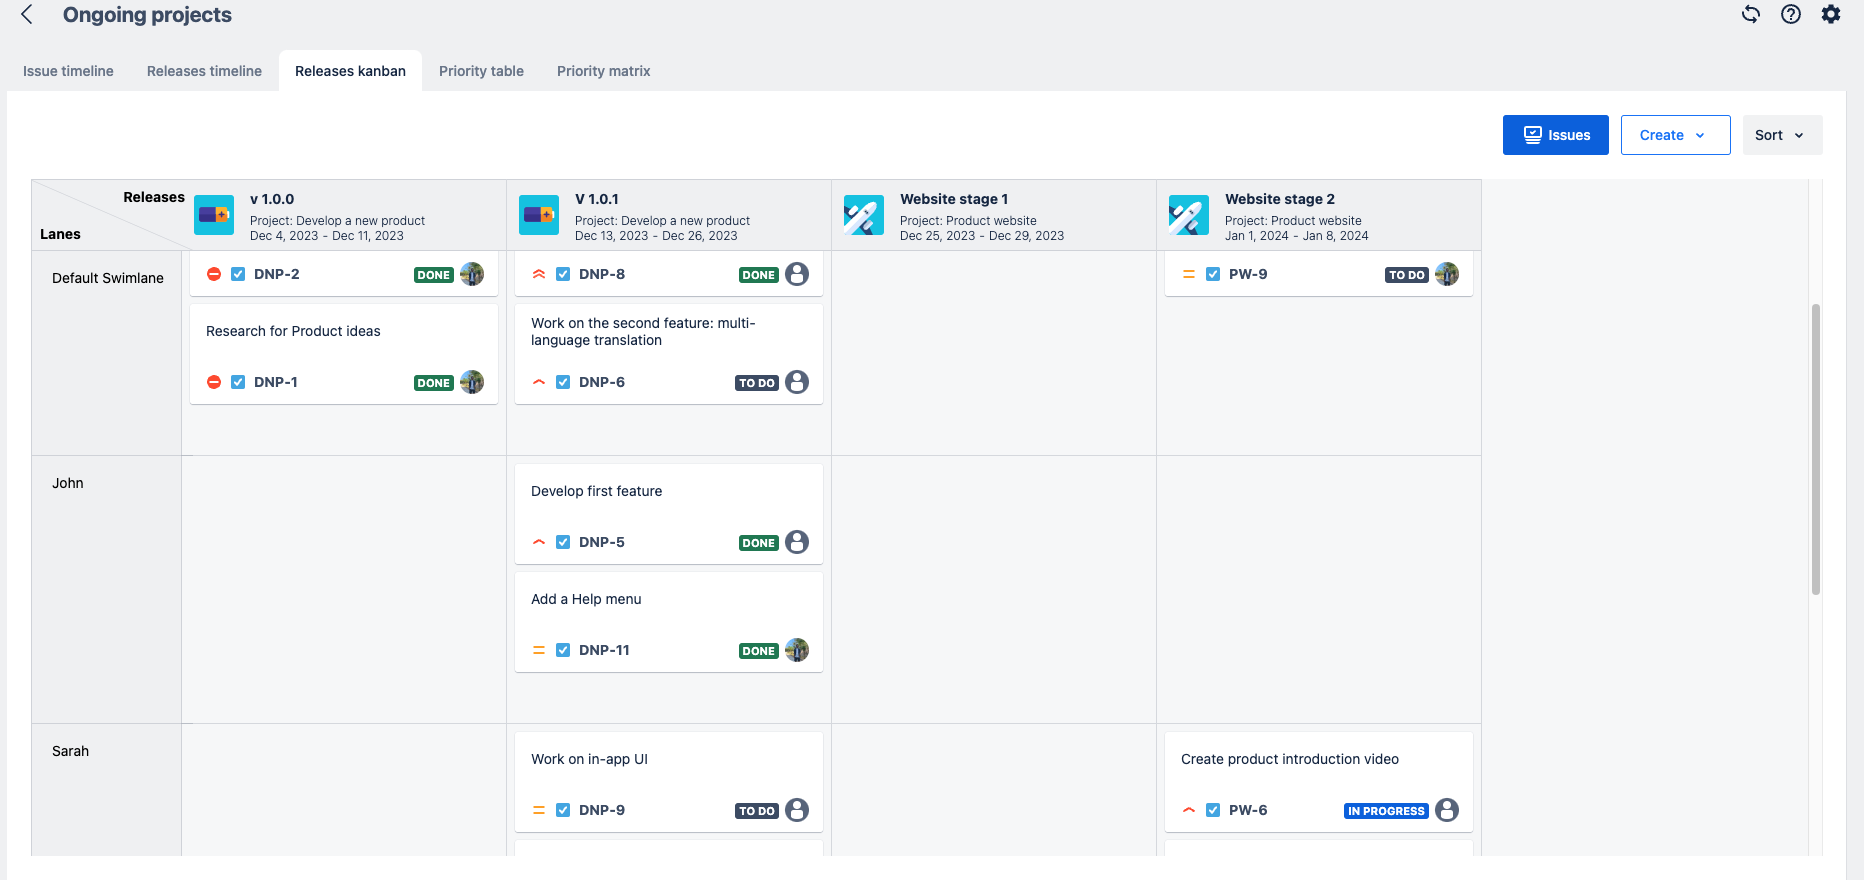This screenshot has height=881, width=1864.
Task: Toggle the checkbox on DNP-5 card
Action: coord(563,542)
